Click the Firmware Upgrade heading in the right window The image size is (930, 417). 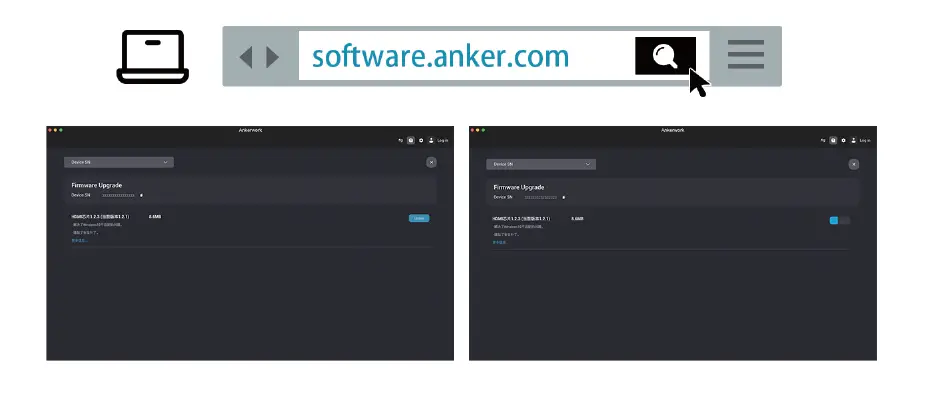[519, 187]
